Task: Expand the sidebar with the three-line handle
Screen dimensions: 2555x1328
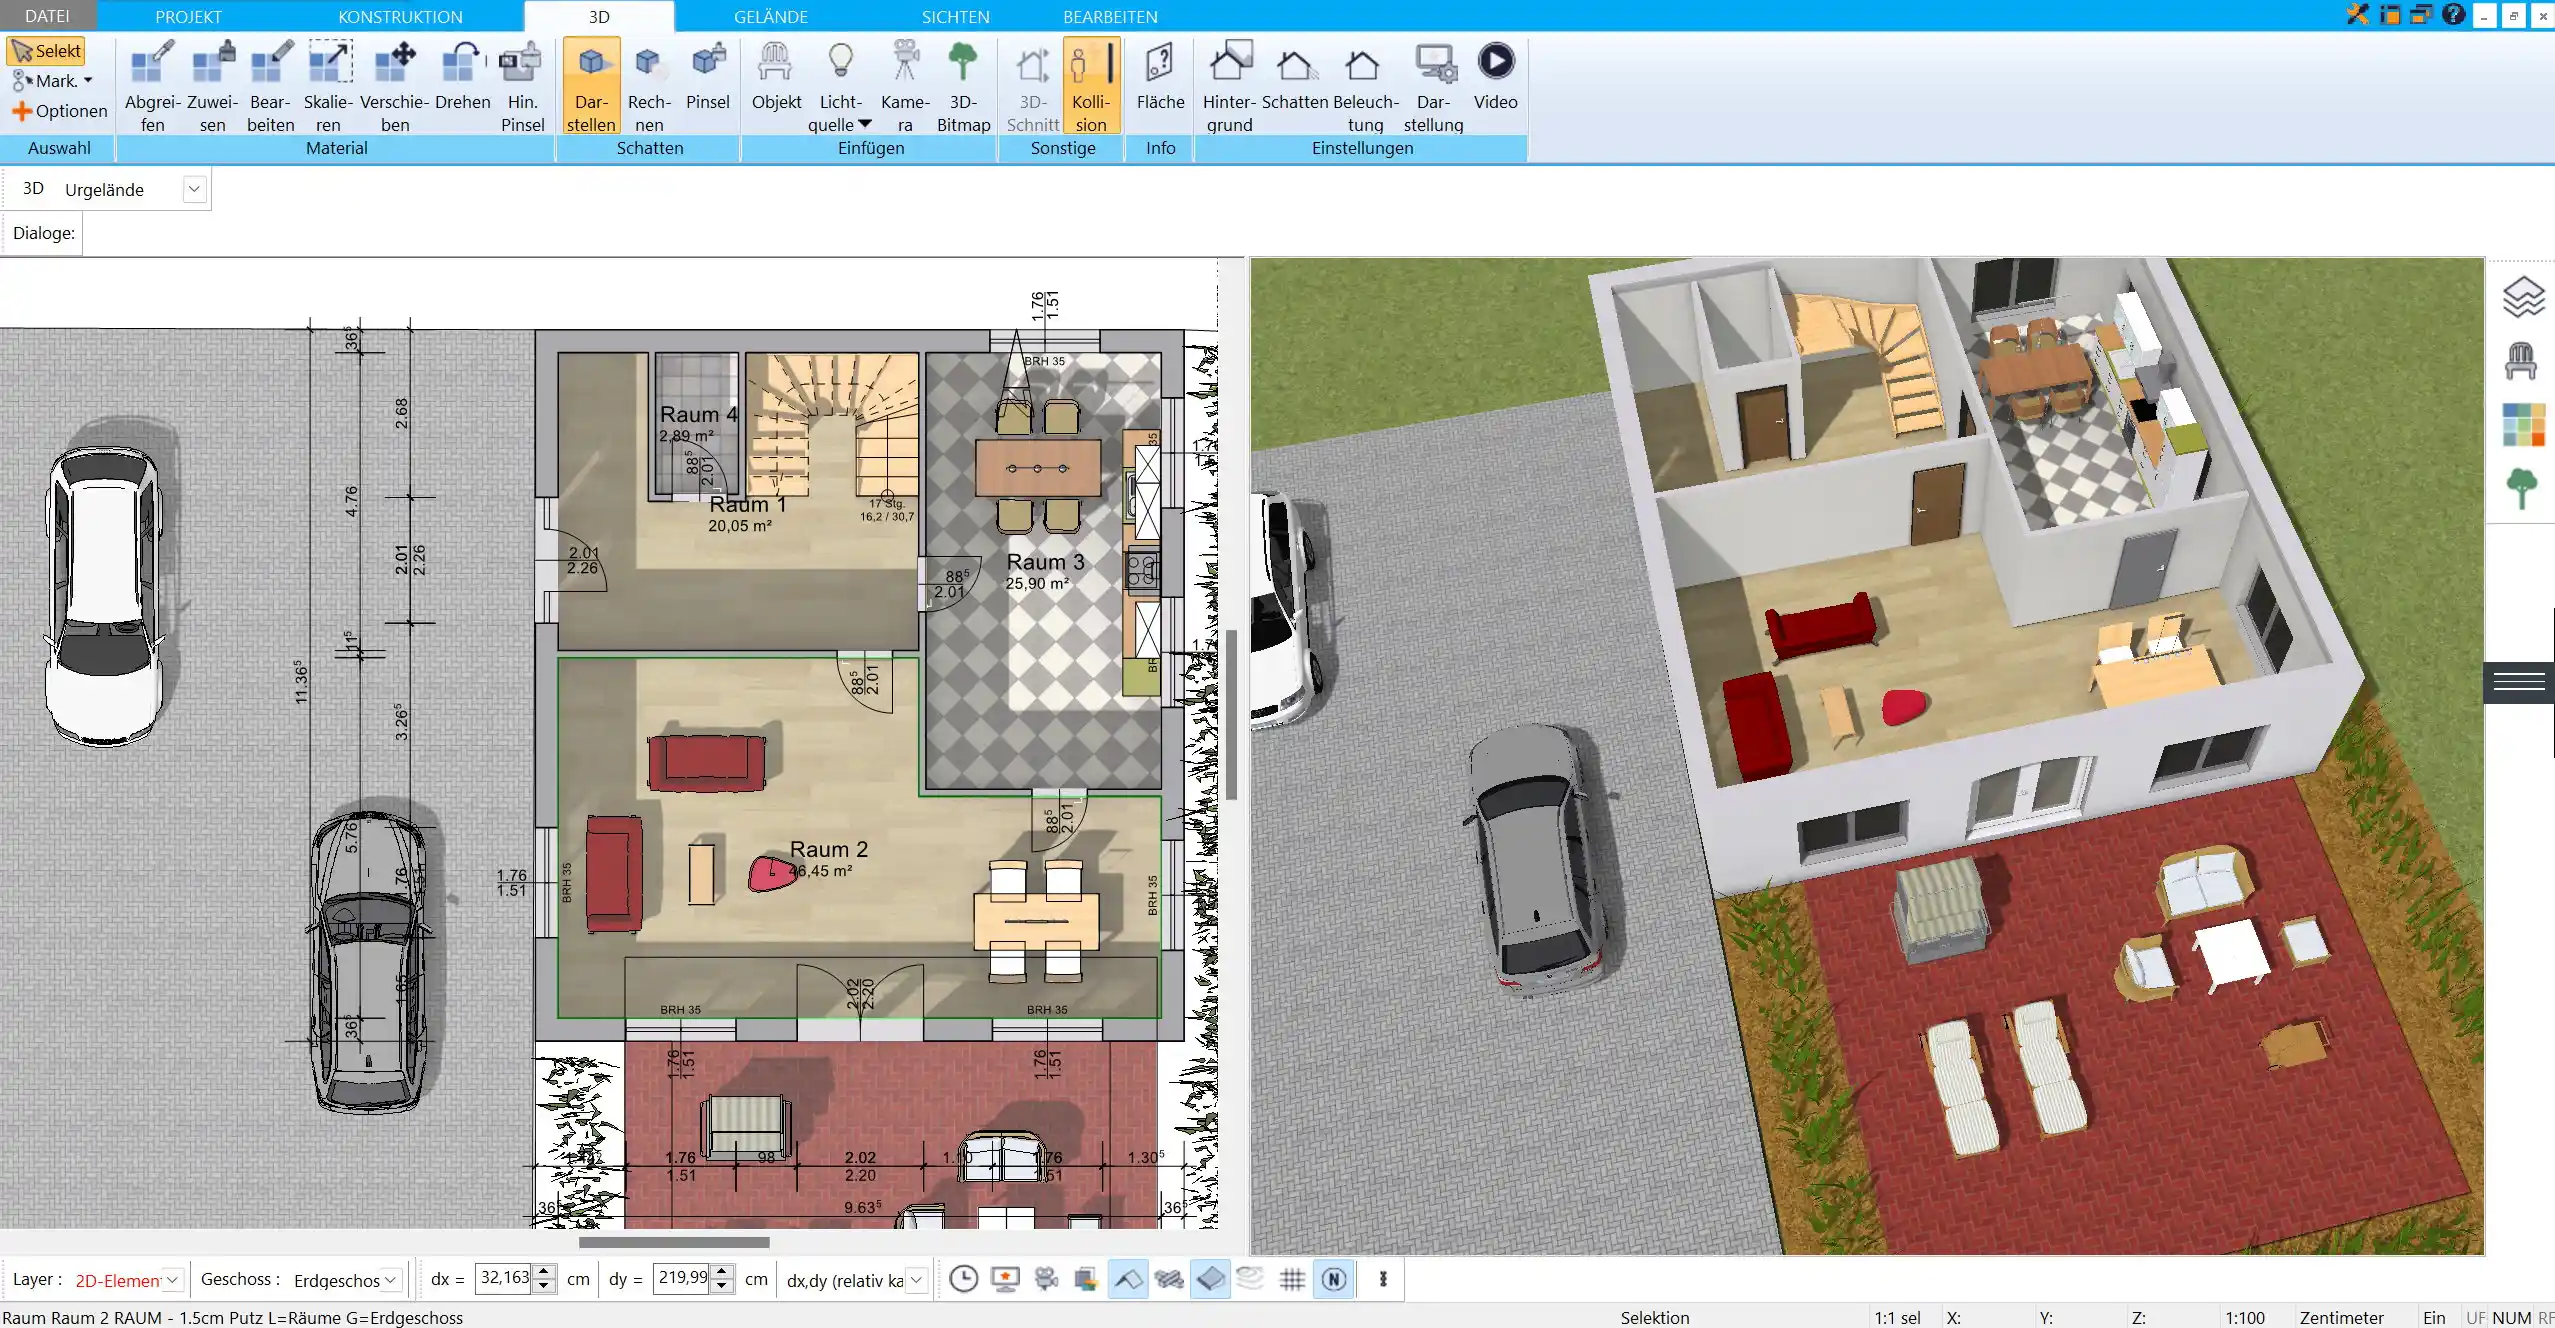Action: (2519, 683)
